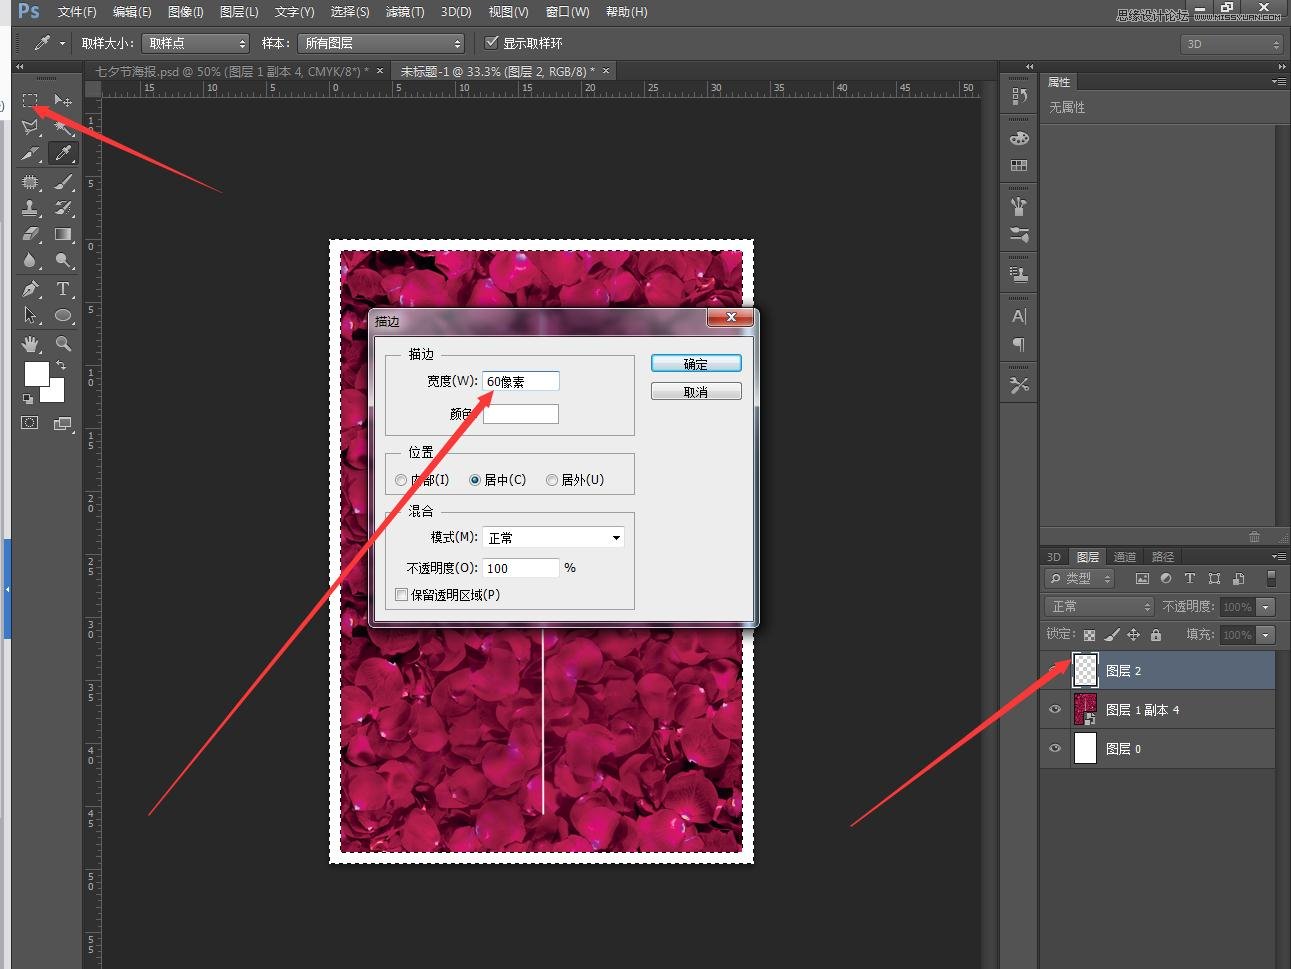Open the 模式 blend mode dropdown

pos(553,538)
